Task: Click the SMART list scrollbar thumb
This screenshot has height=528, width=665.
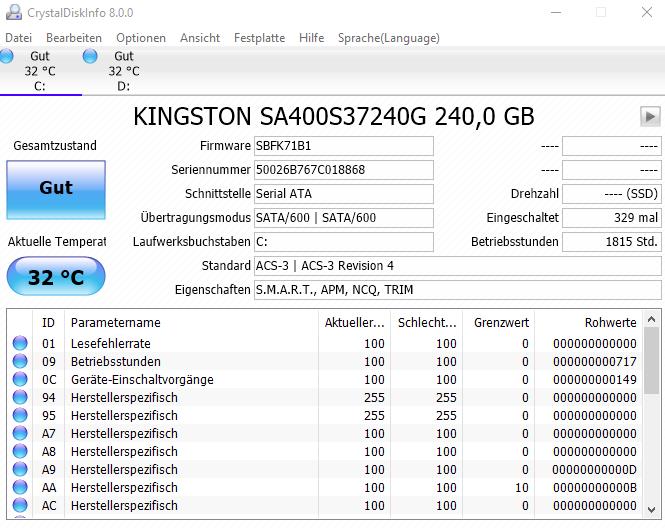Action: coord(652,361)
